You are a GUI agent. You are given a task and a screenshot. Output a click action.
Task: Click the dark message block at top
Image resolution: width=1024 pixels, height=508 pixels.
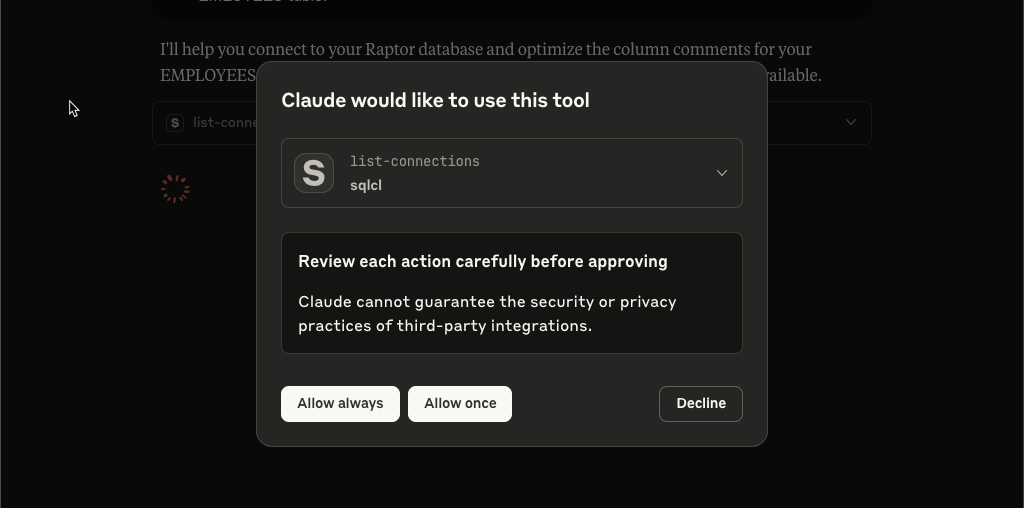[511, 9]
